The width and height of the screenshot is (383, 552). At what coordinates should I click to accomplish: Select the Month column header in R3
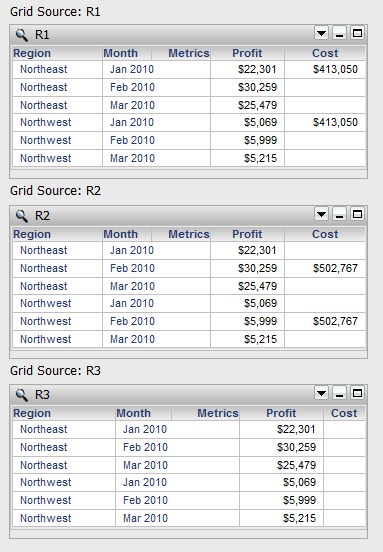133,413
